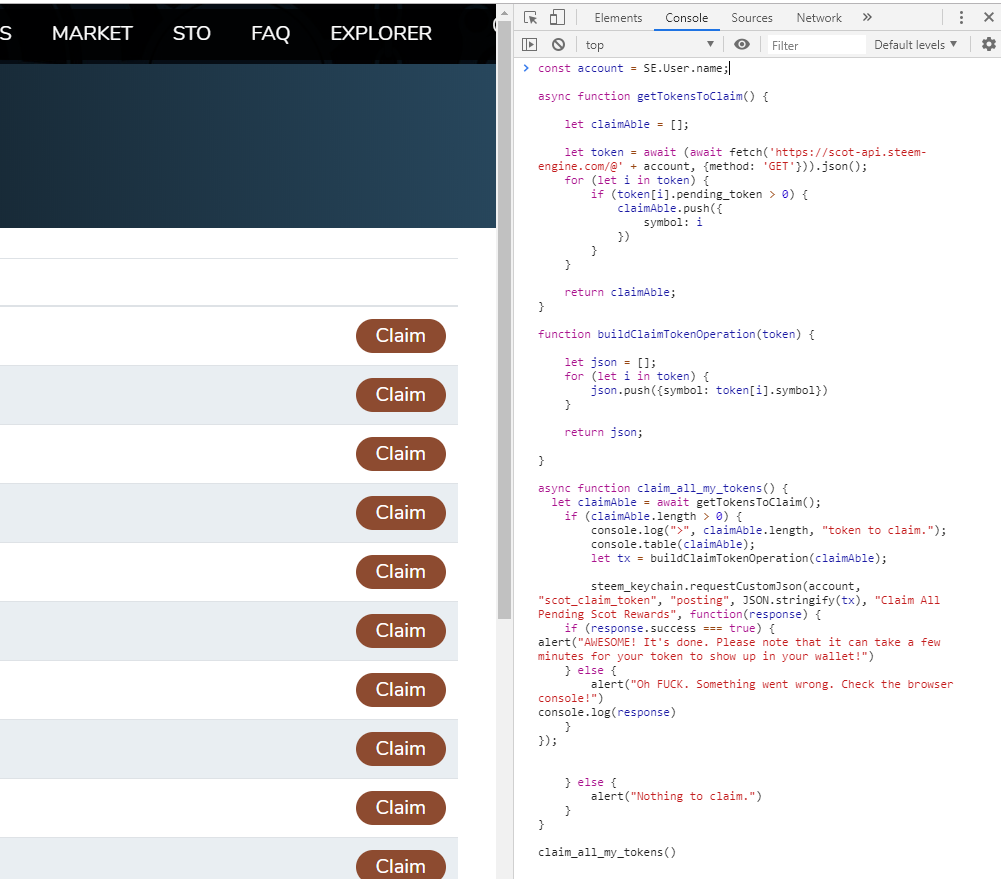This screenshot has height=879, width=1001.
Task: Click the fifth Claim button from top
Action: [x=401, y=572]
